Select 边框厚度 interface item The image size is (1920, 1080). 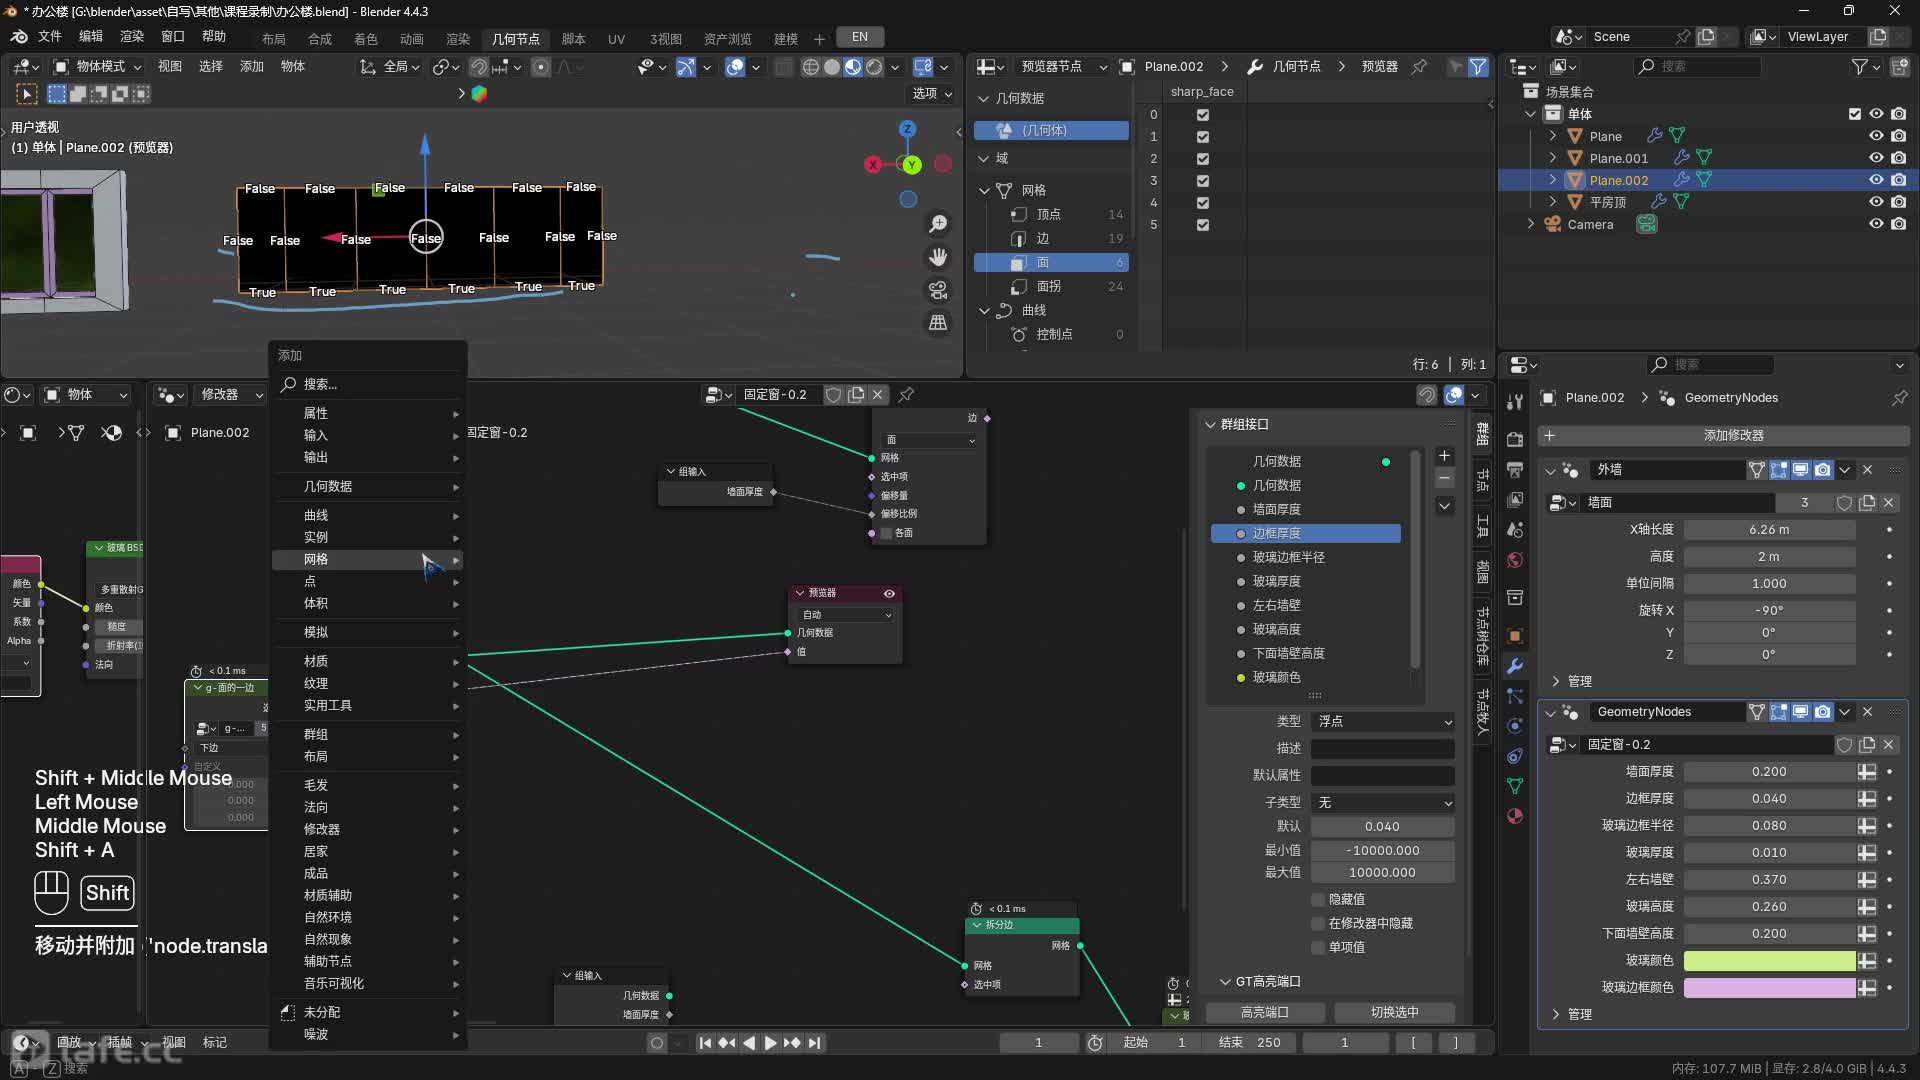coord(1305,534)
